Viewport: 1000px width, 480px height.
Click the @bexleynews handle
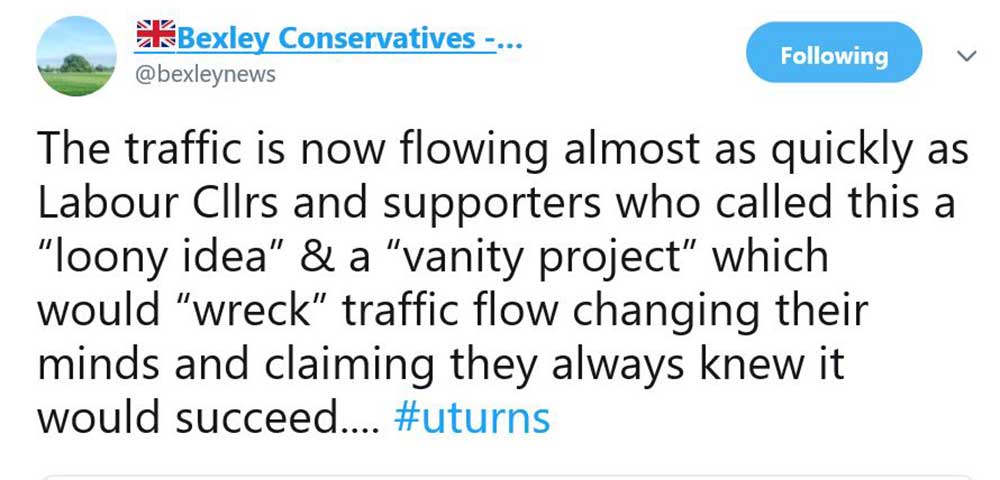[204, 74]
